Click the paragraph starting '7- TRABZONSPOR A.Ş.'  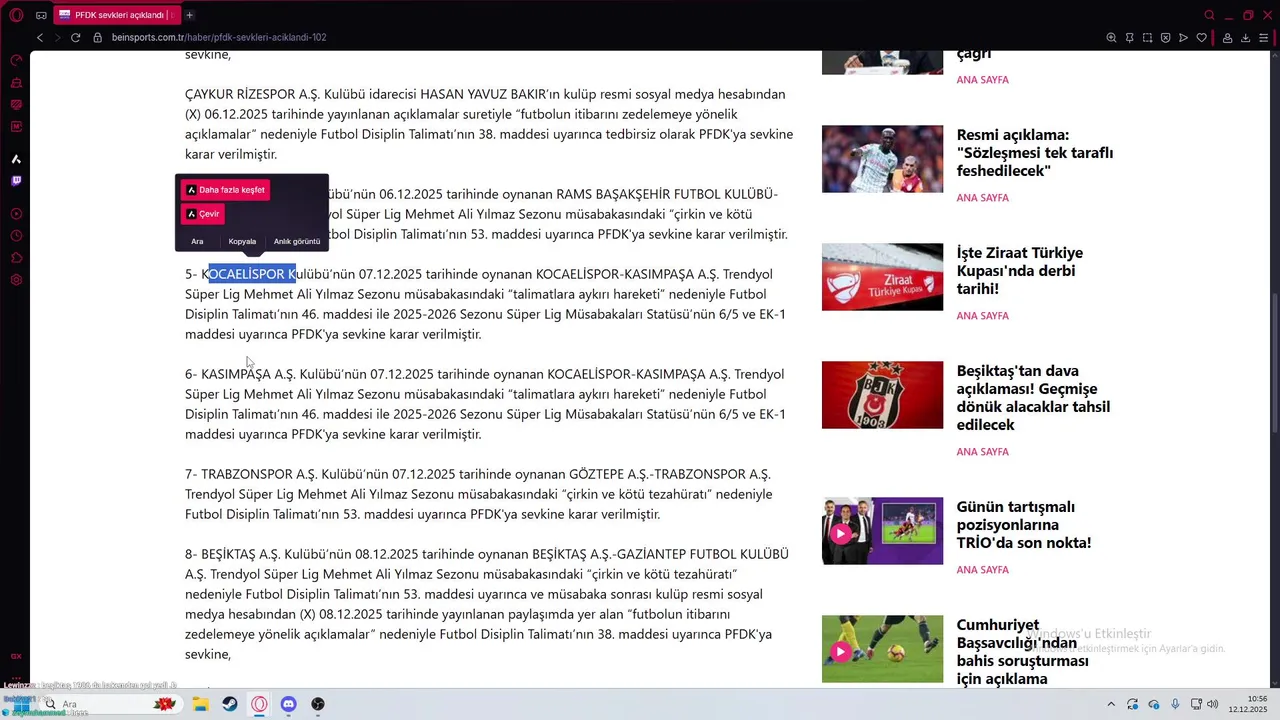(x=479, y=494)
